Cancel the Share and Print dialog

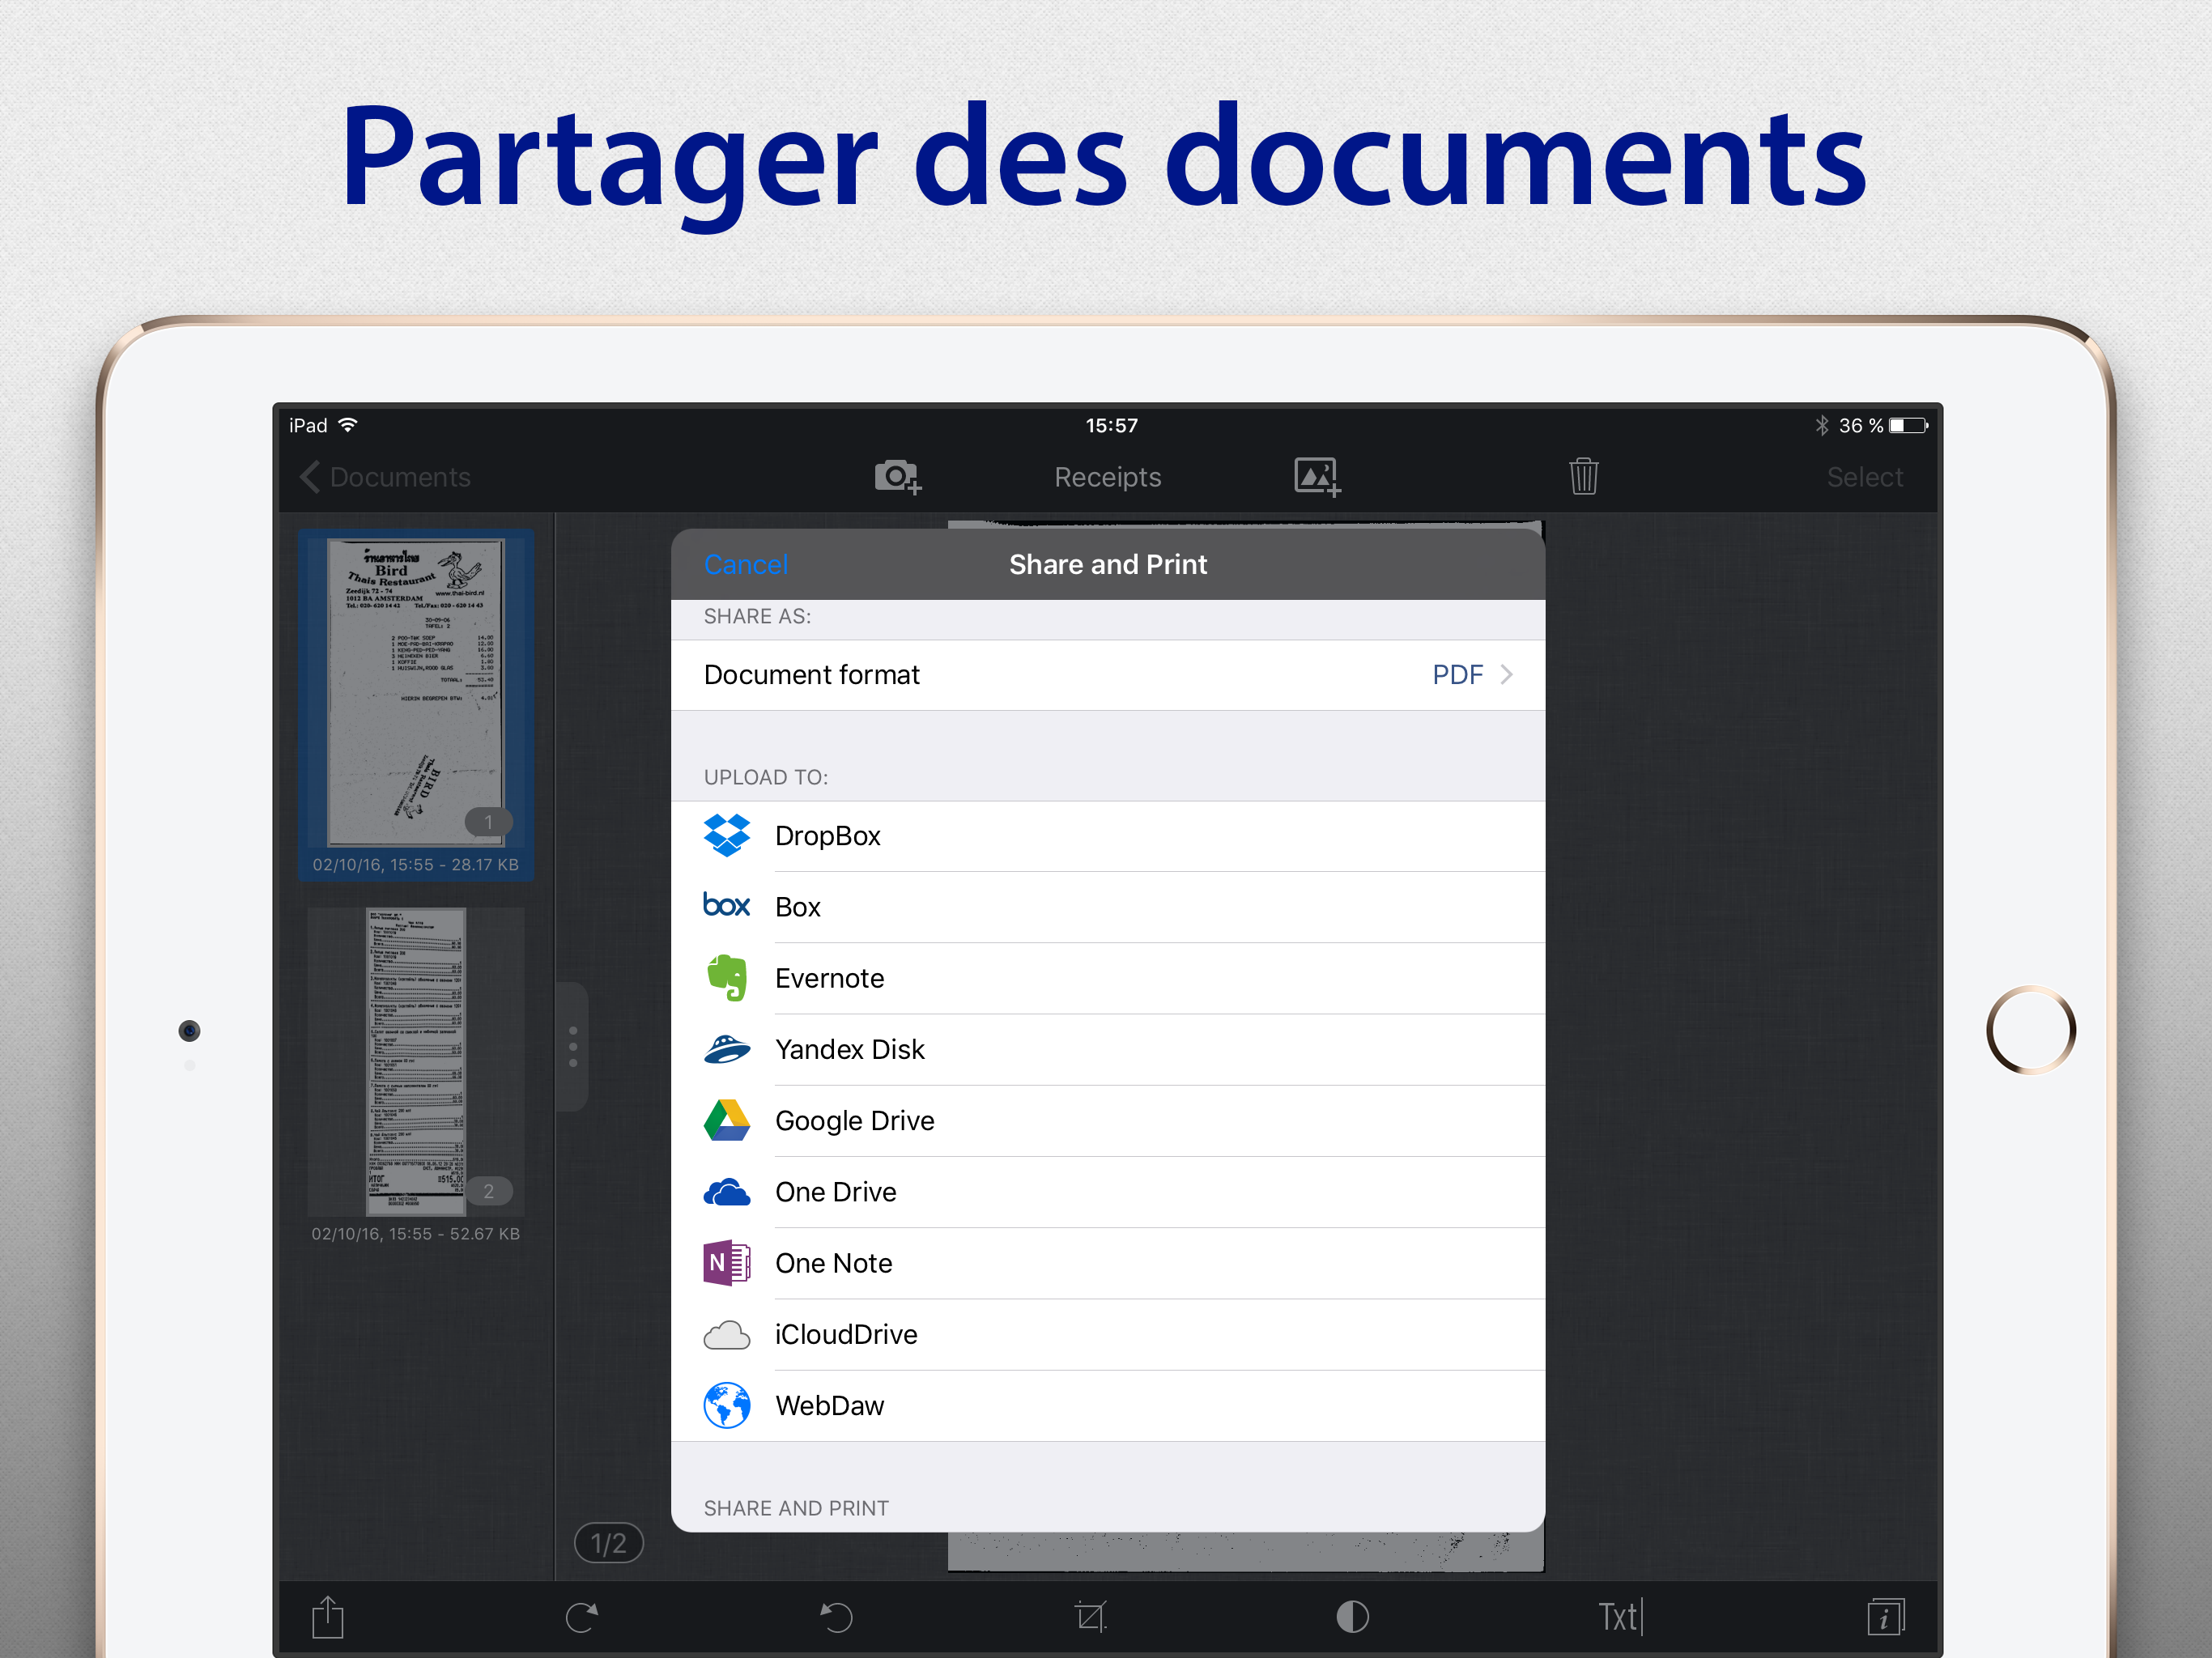pyautogui.click(x=746, y=565)
